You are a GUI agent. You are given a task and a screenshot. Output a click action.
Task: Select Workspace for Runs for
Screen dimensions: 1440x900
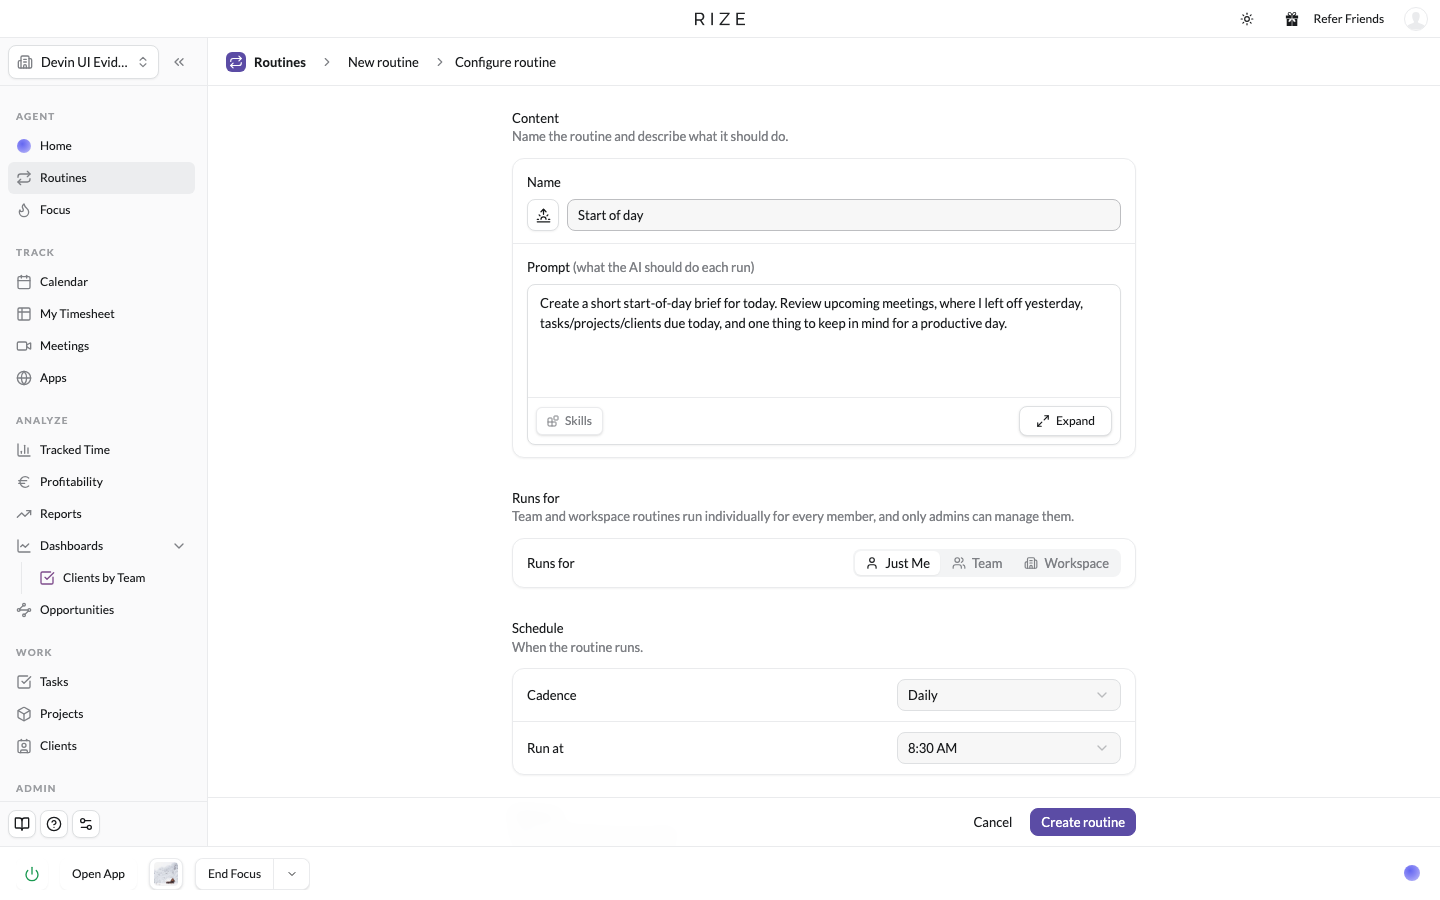coord(1066,563)
